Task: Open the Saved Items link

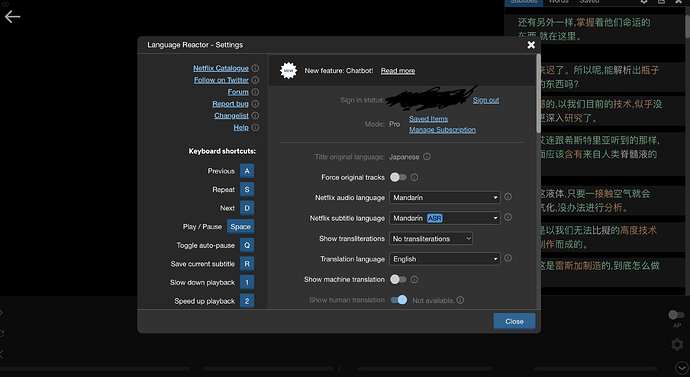Action: tap(429, 119)
